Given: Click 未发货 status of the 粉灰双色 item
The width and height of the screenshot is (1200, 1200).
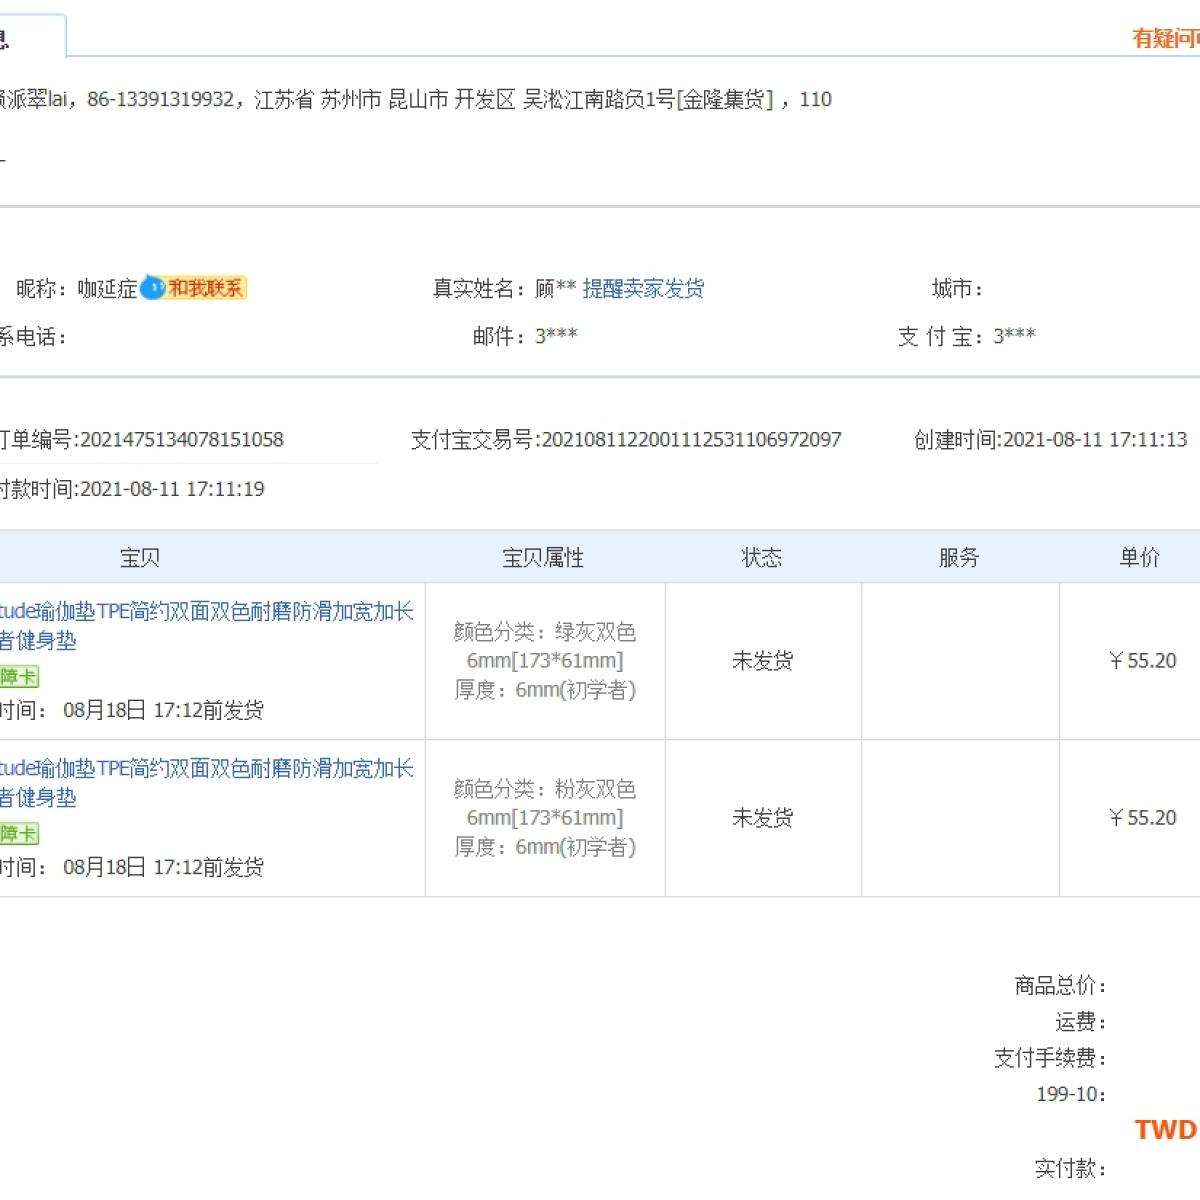Looking at the screenshot, I should click(762, 818).
